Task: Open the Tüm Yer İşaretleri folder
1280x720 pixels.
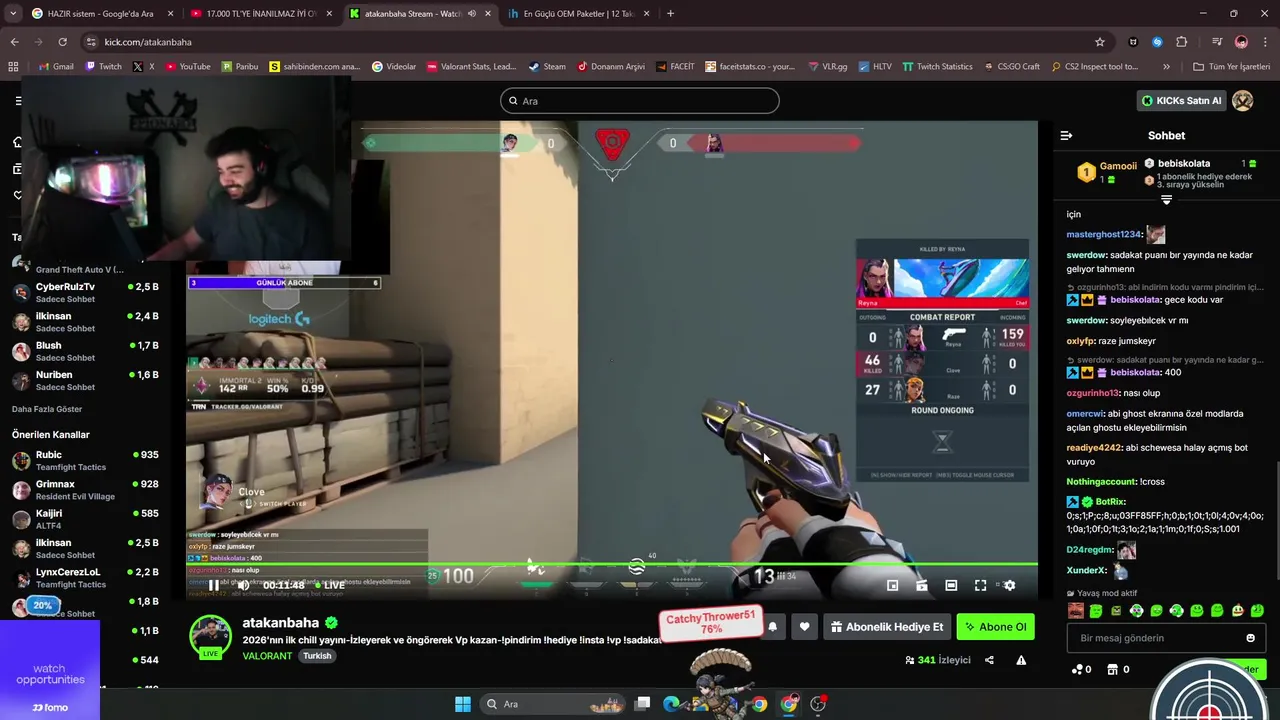Action: tap(1231, 67)
